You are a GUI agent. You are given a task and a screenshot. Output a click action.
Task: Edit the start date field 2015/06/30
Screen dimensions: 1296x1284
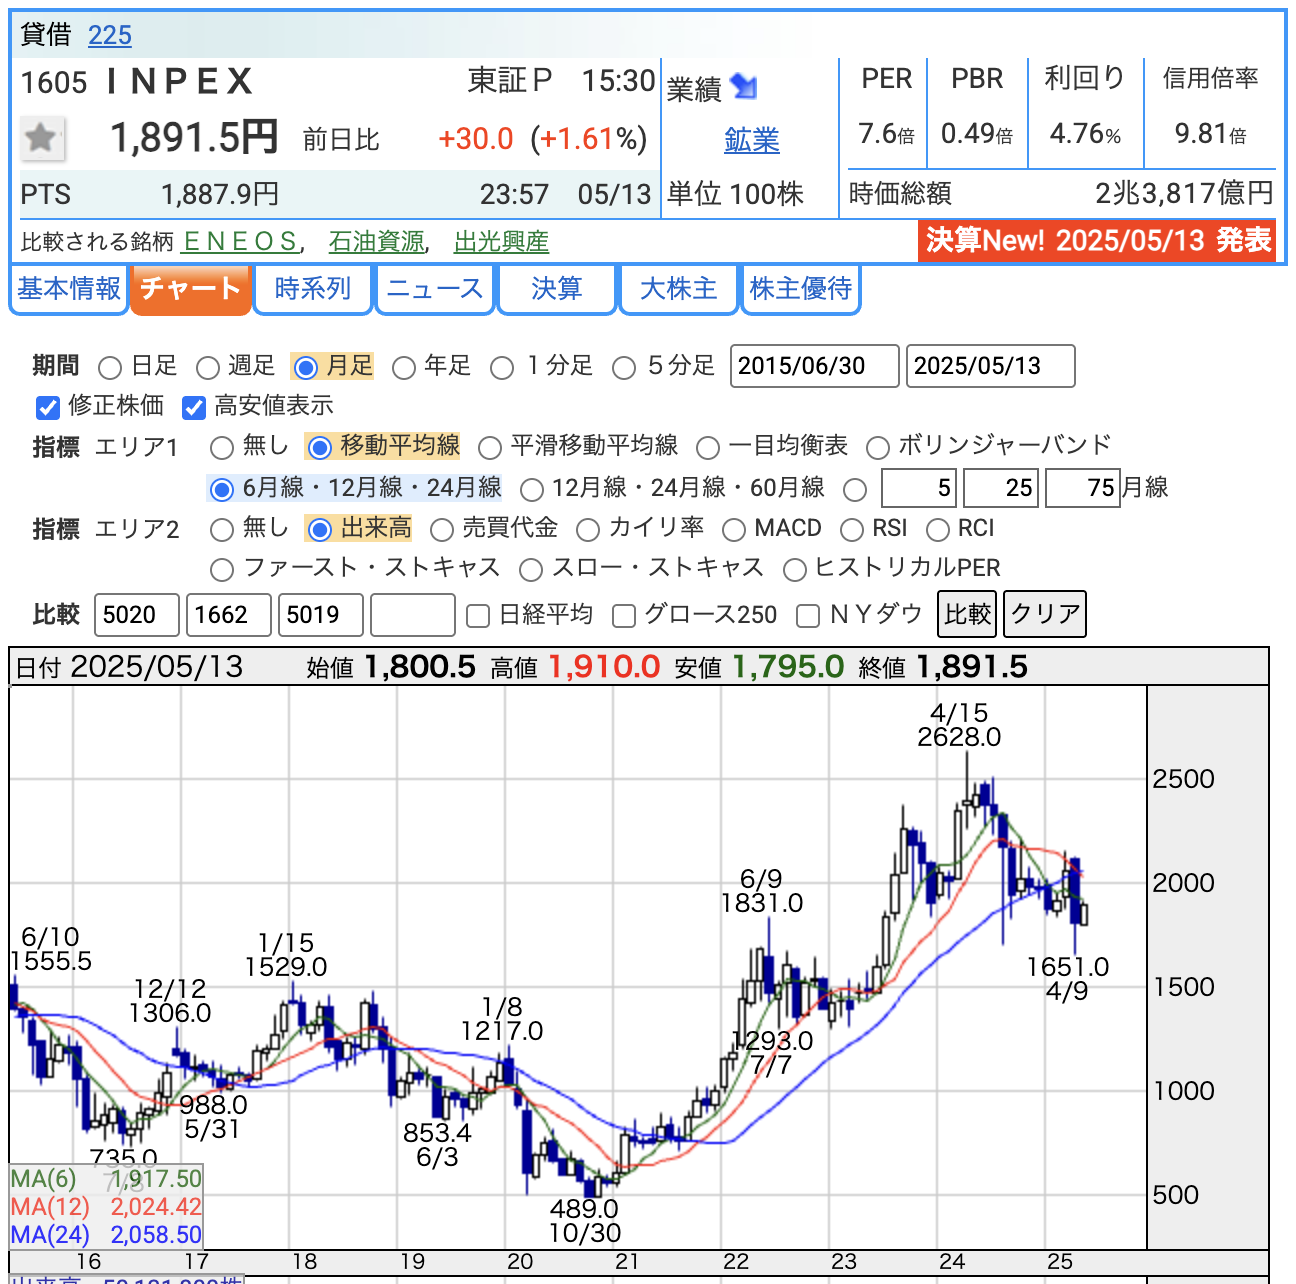[x=815, y=366]
